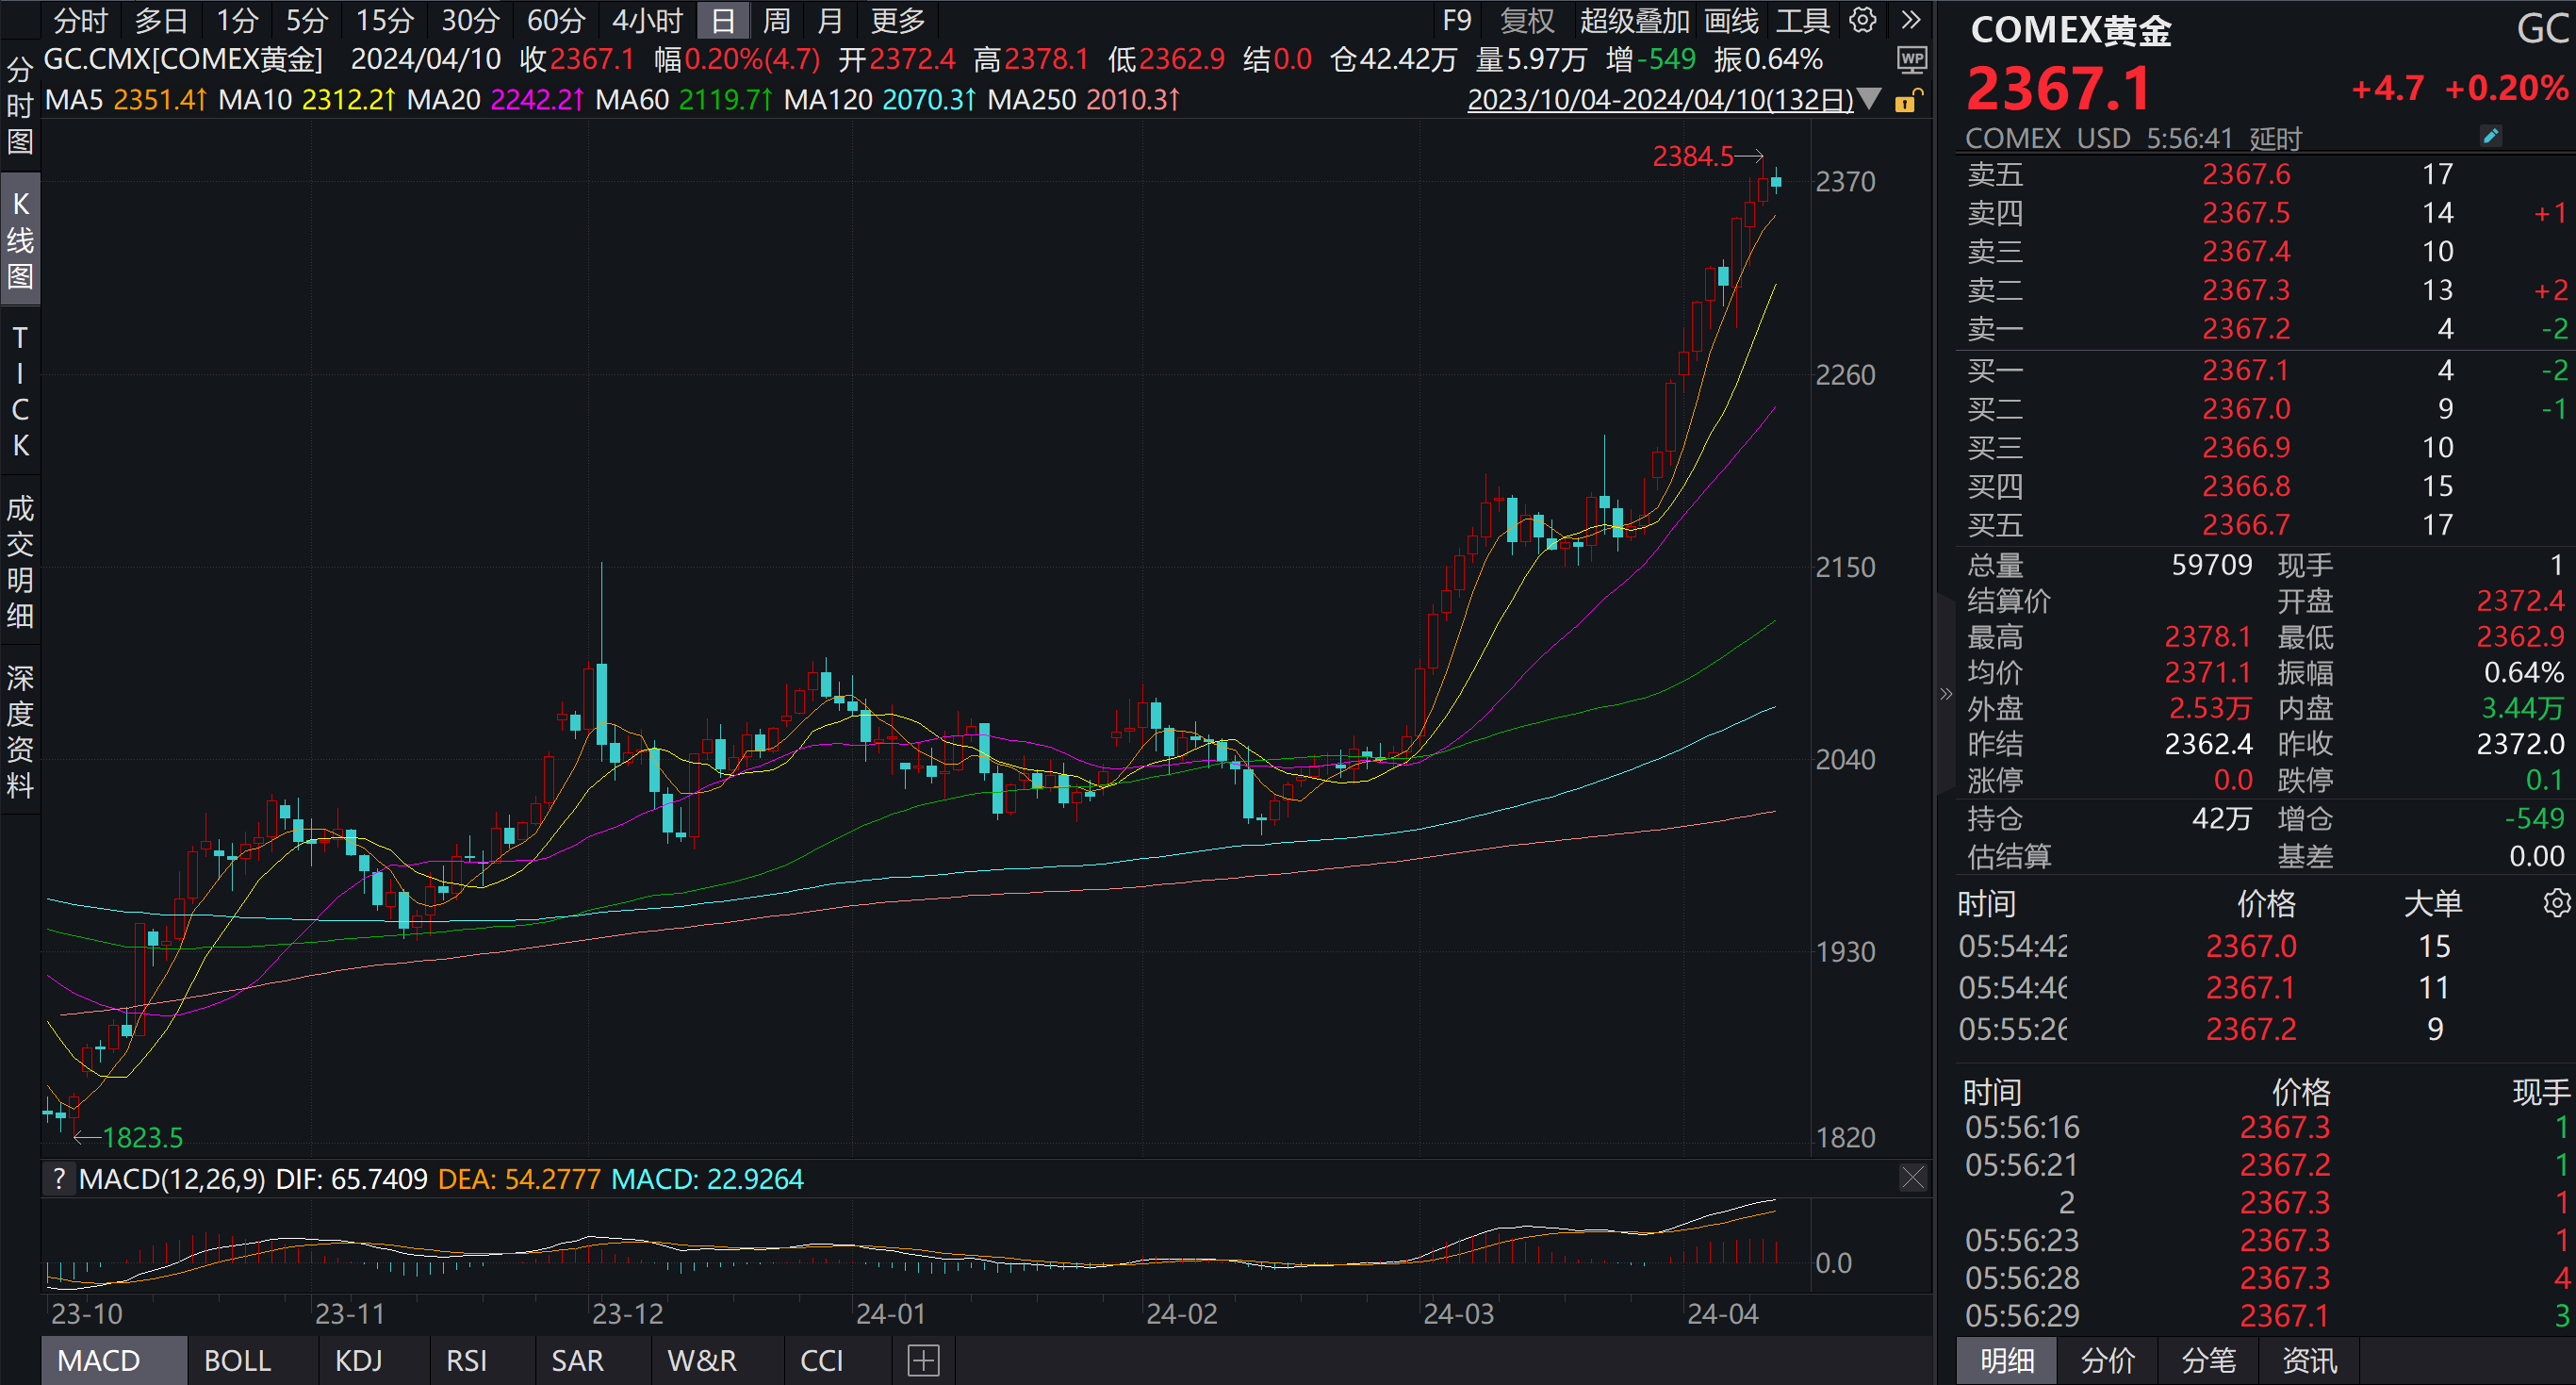The width and height of the screenshot is (2576, 1385).
Task: Open chart settings gear in toolbar
Action: tap(1862, 20)
